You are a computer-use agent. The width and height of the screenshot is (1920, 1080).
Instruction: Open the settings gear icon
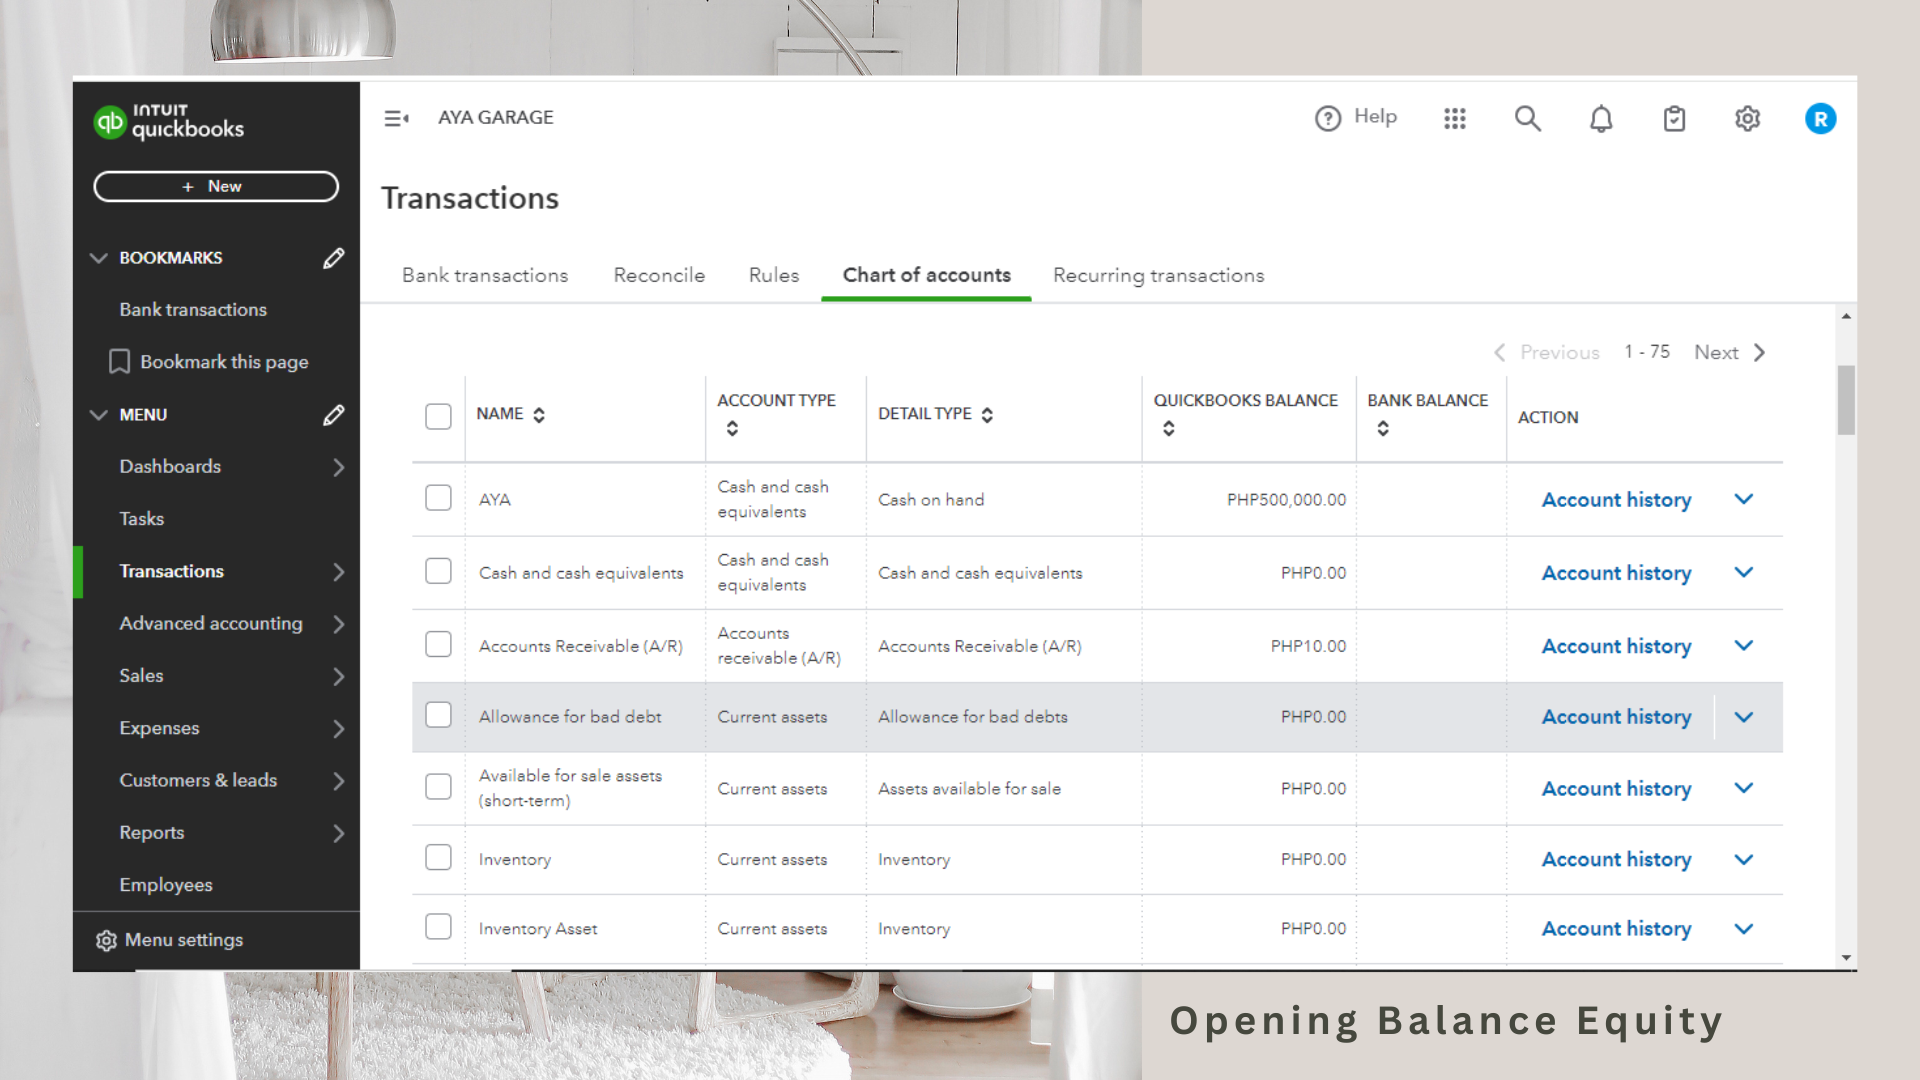coord(1747,119)
